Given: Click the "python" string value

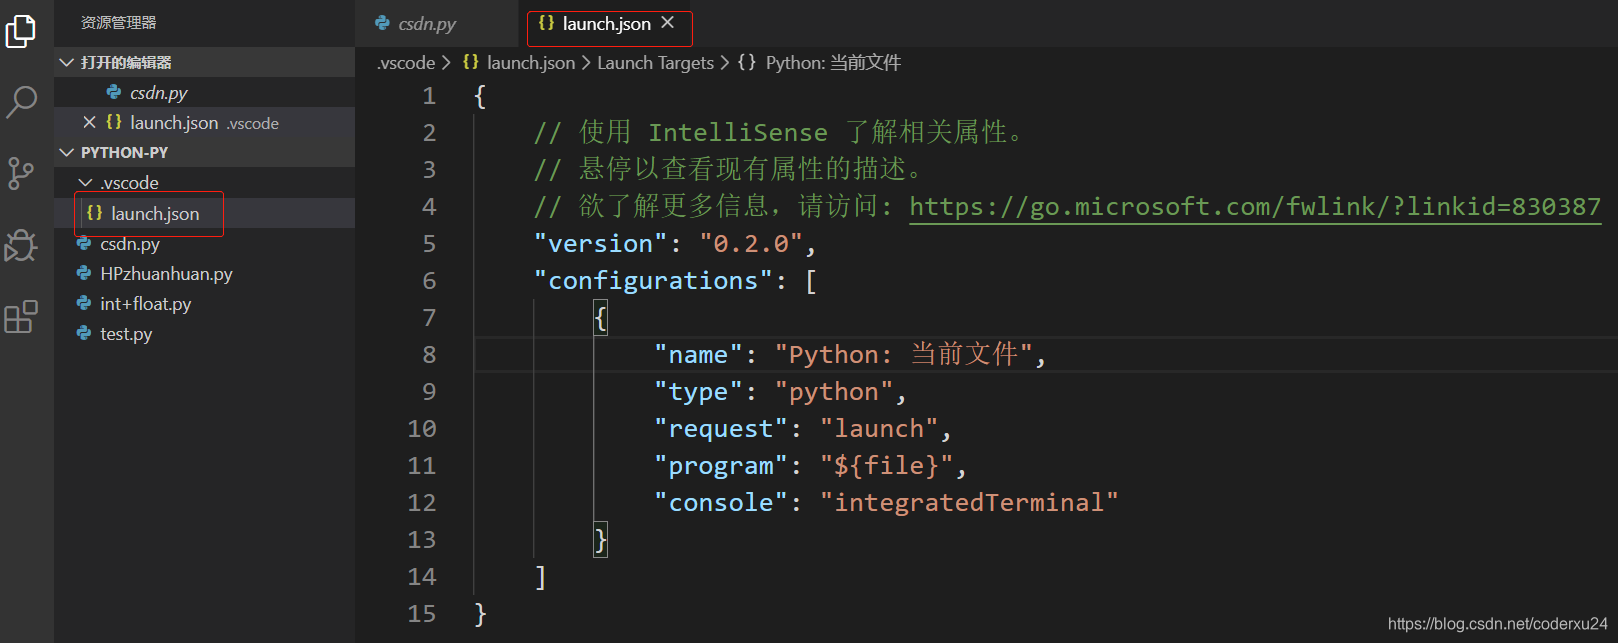Looking at the screenshot, I should click(x=834, y=392).
